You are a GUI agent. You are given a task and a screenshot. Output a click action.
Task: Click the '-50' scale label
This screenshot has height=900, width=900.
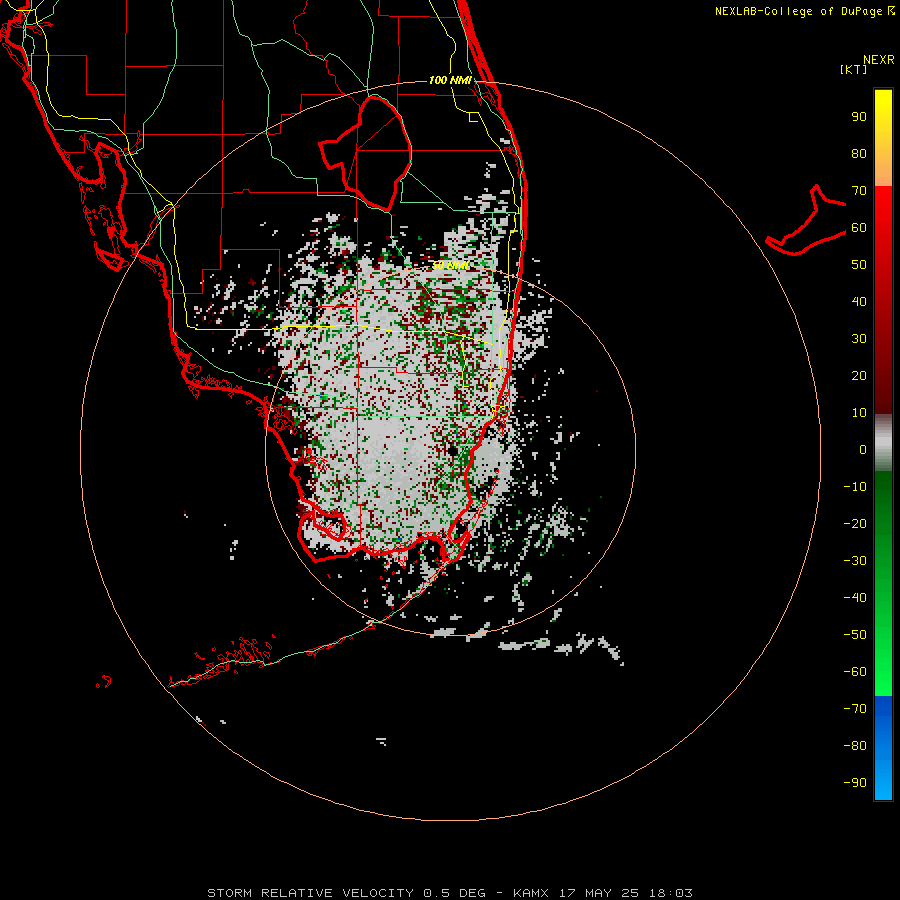pos(855,634)
